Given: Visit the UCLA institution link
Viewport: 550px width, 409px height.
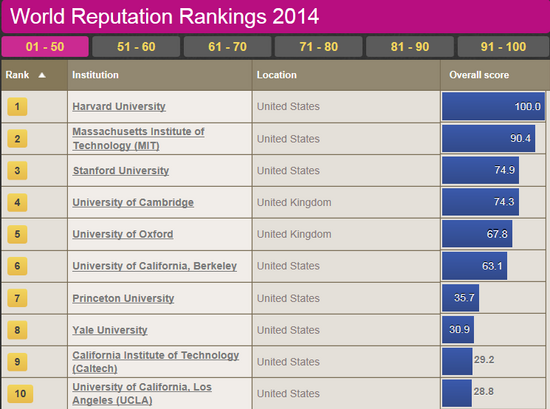Looking at the screenshot, I should pos(142,394).
